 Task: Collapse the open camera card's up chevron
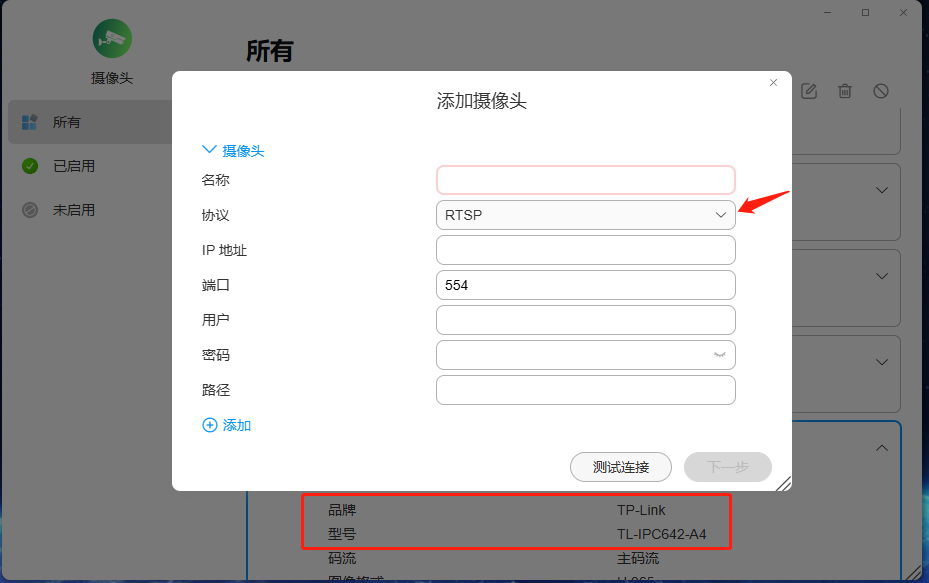(x=882, y=448)
